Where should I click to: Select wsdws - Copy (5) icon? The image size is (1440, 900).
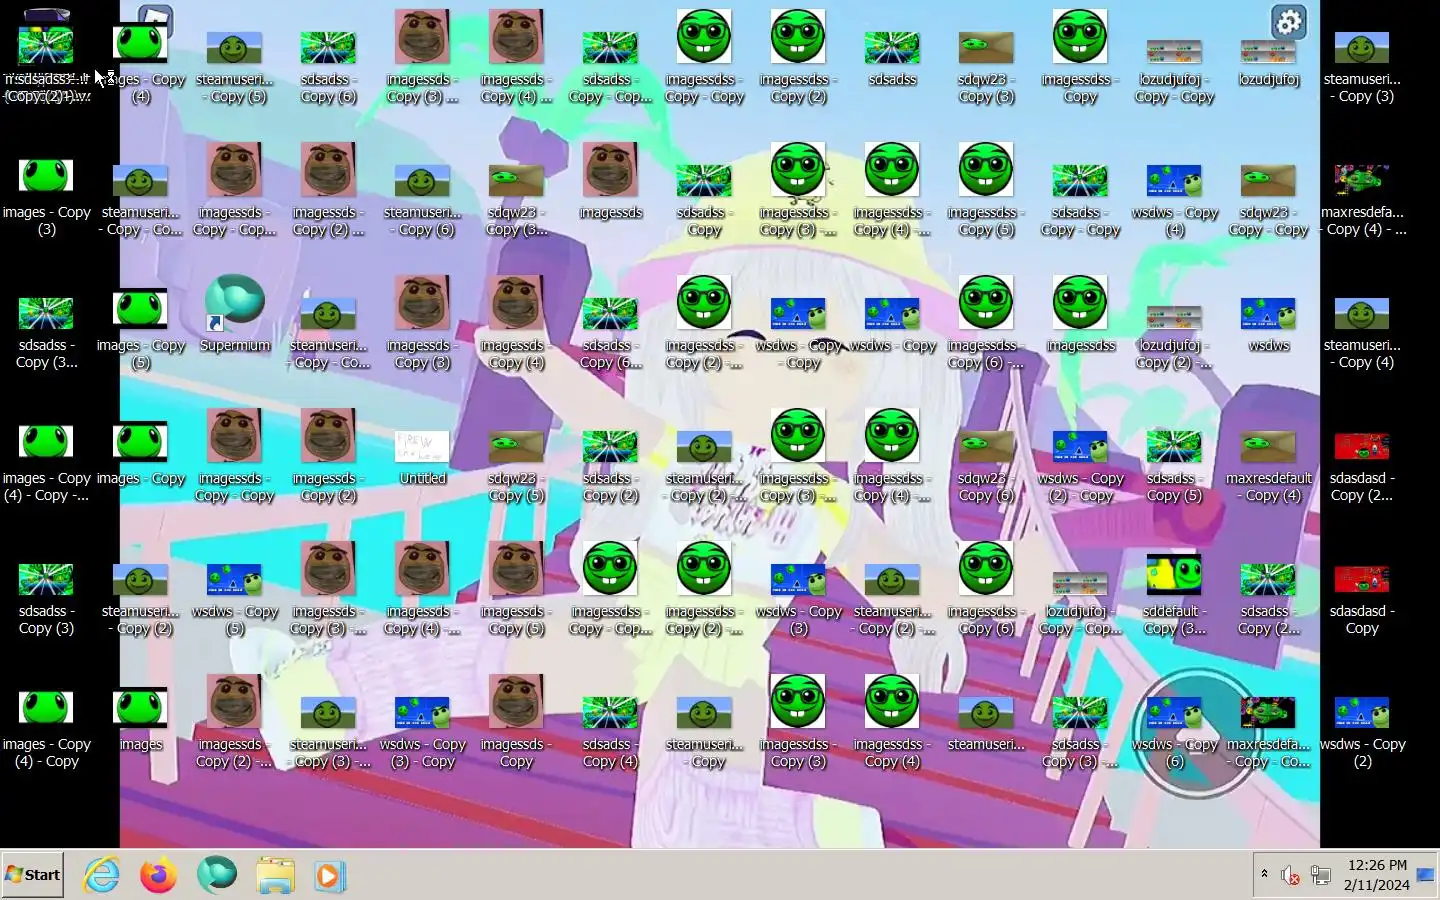pyautogui.click(x=235, y=599)
